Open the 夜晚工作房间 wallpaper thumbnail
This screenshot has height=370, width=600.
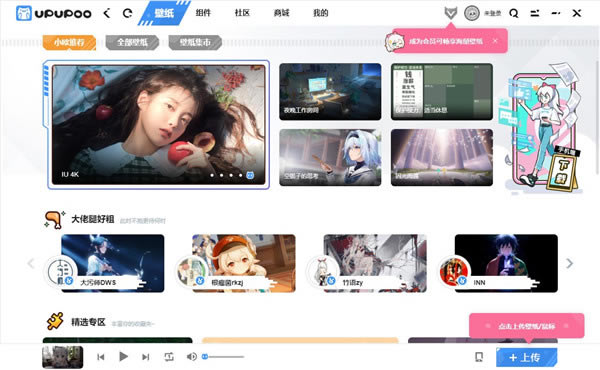(x=330, y=92)
